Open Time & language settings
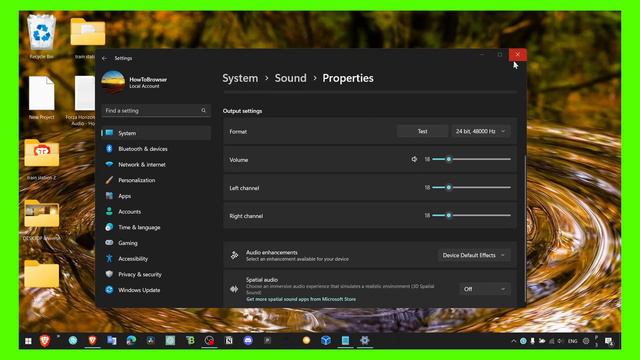The width and height of the screenshot is (640, 360). pyautogui.click(x=156, y=227)
